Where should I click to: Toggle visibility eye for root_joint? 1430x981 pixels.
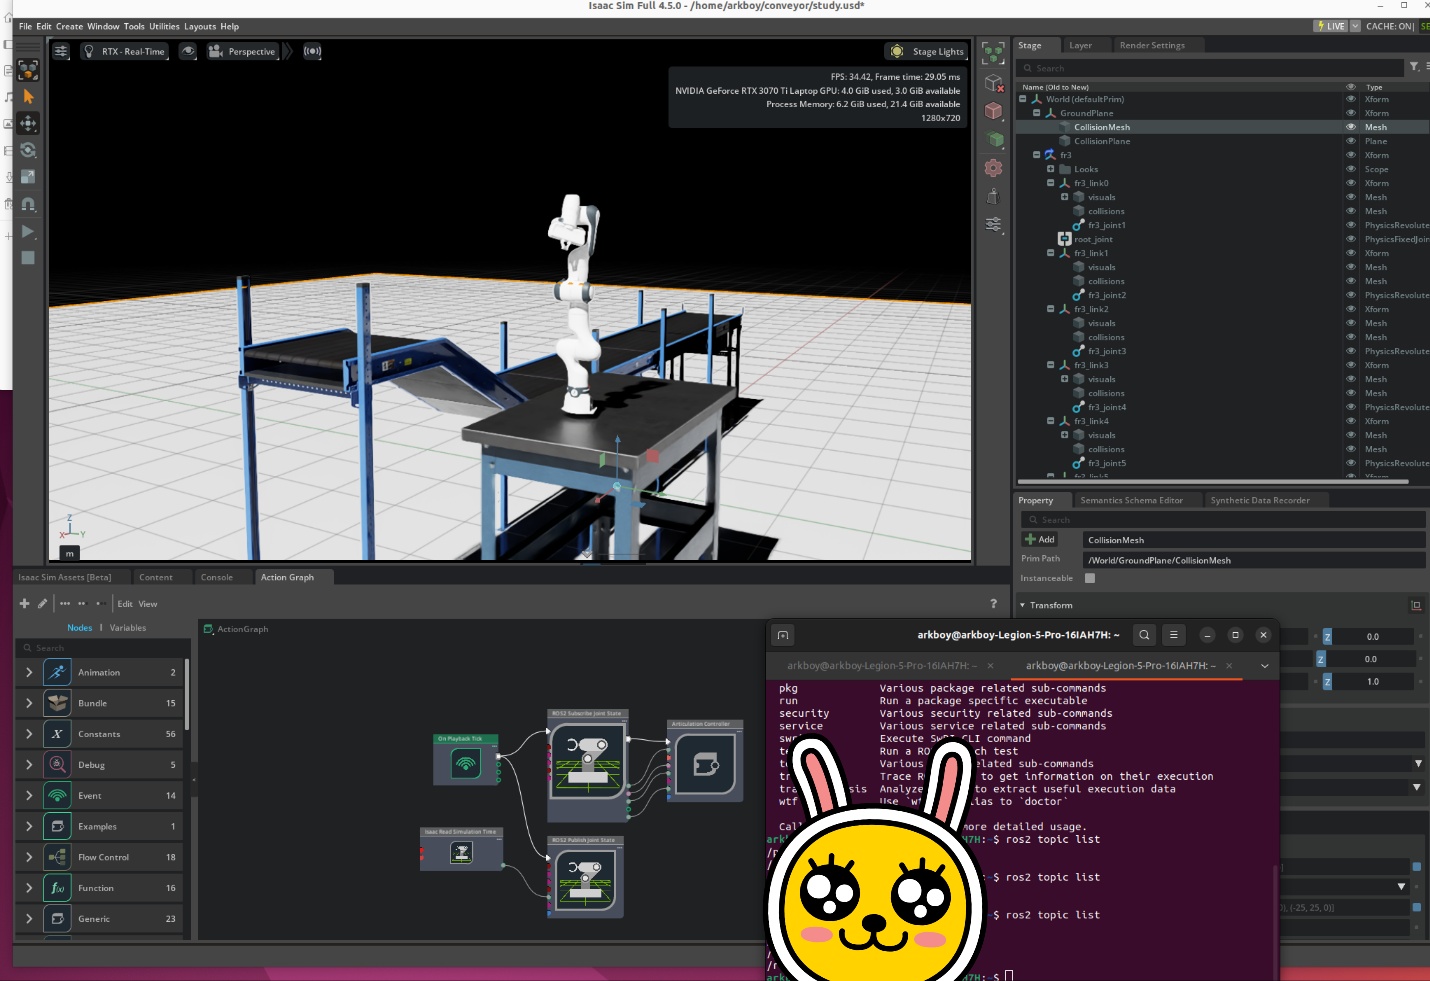(1350, 239)
